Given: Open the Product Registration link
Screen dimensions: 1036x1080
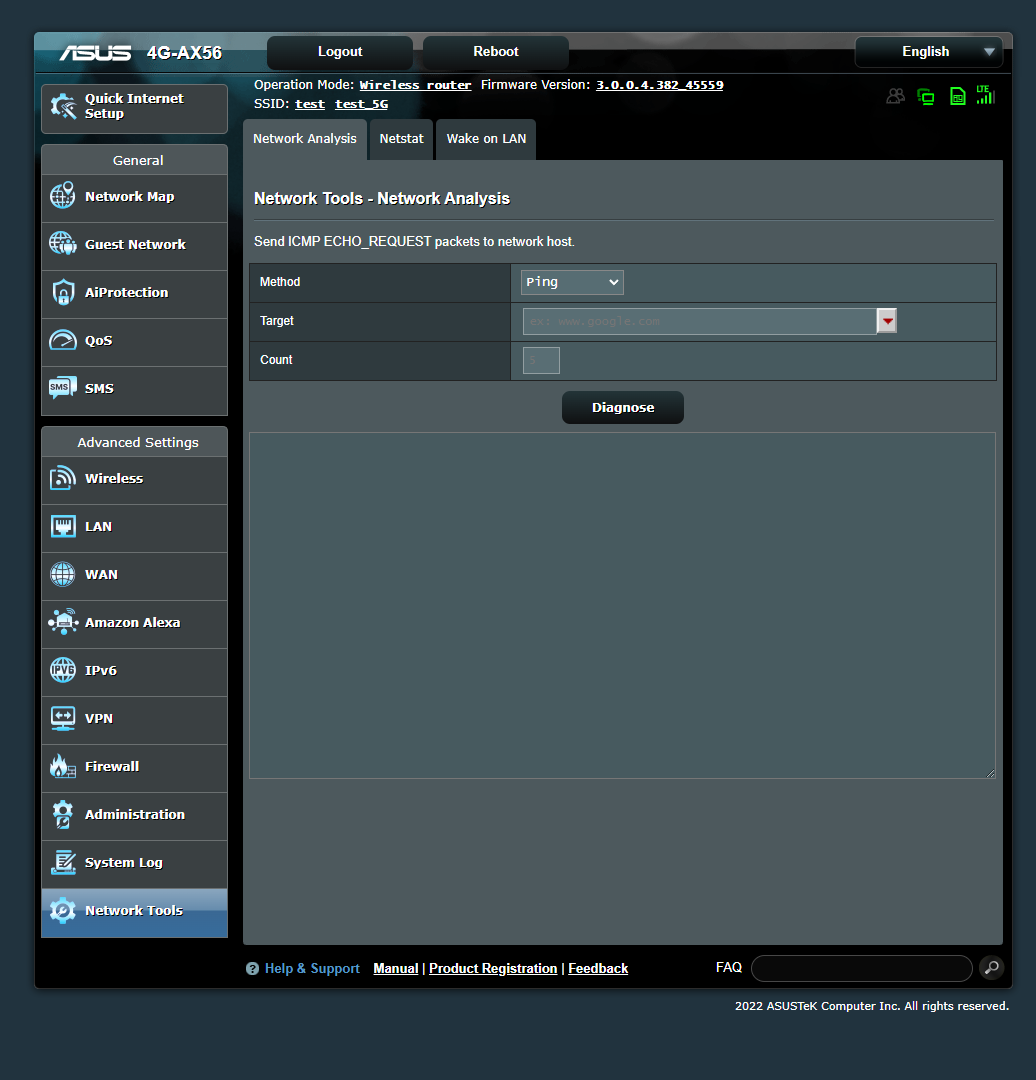Looking at the screenshot, I should (x=493, y=968).
